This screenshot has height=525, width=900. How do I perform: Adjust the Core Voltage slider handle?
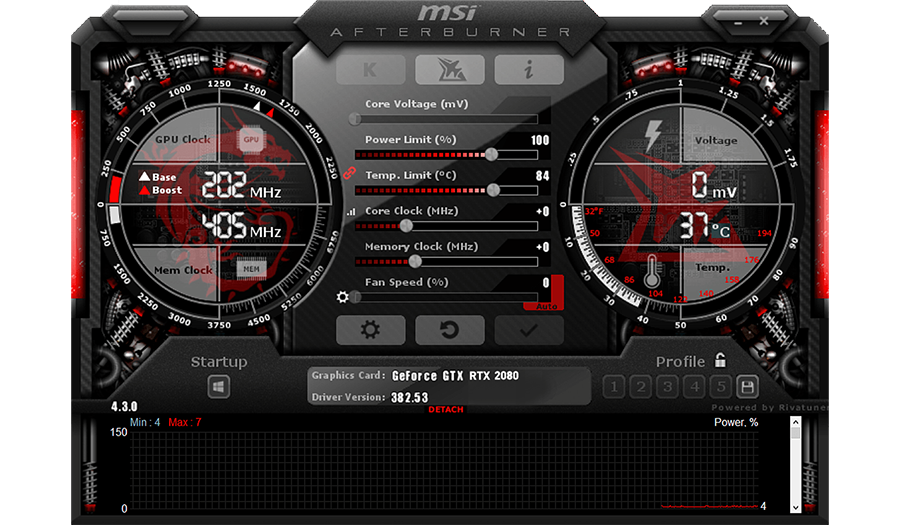[355, 119]
